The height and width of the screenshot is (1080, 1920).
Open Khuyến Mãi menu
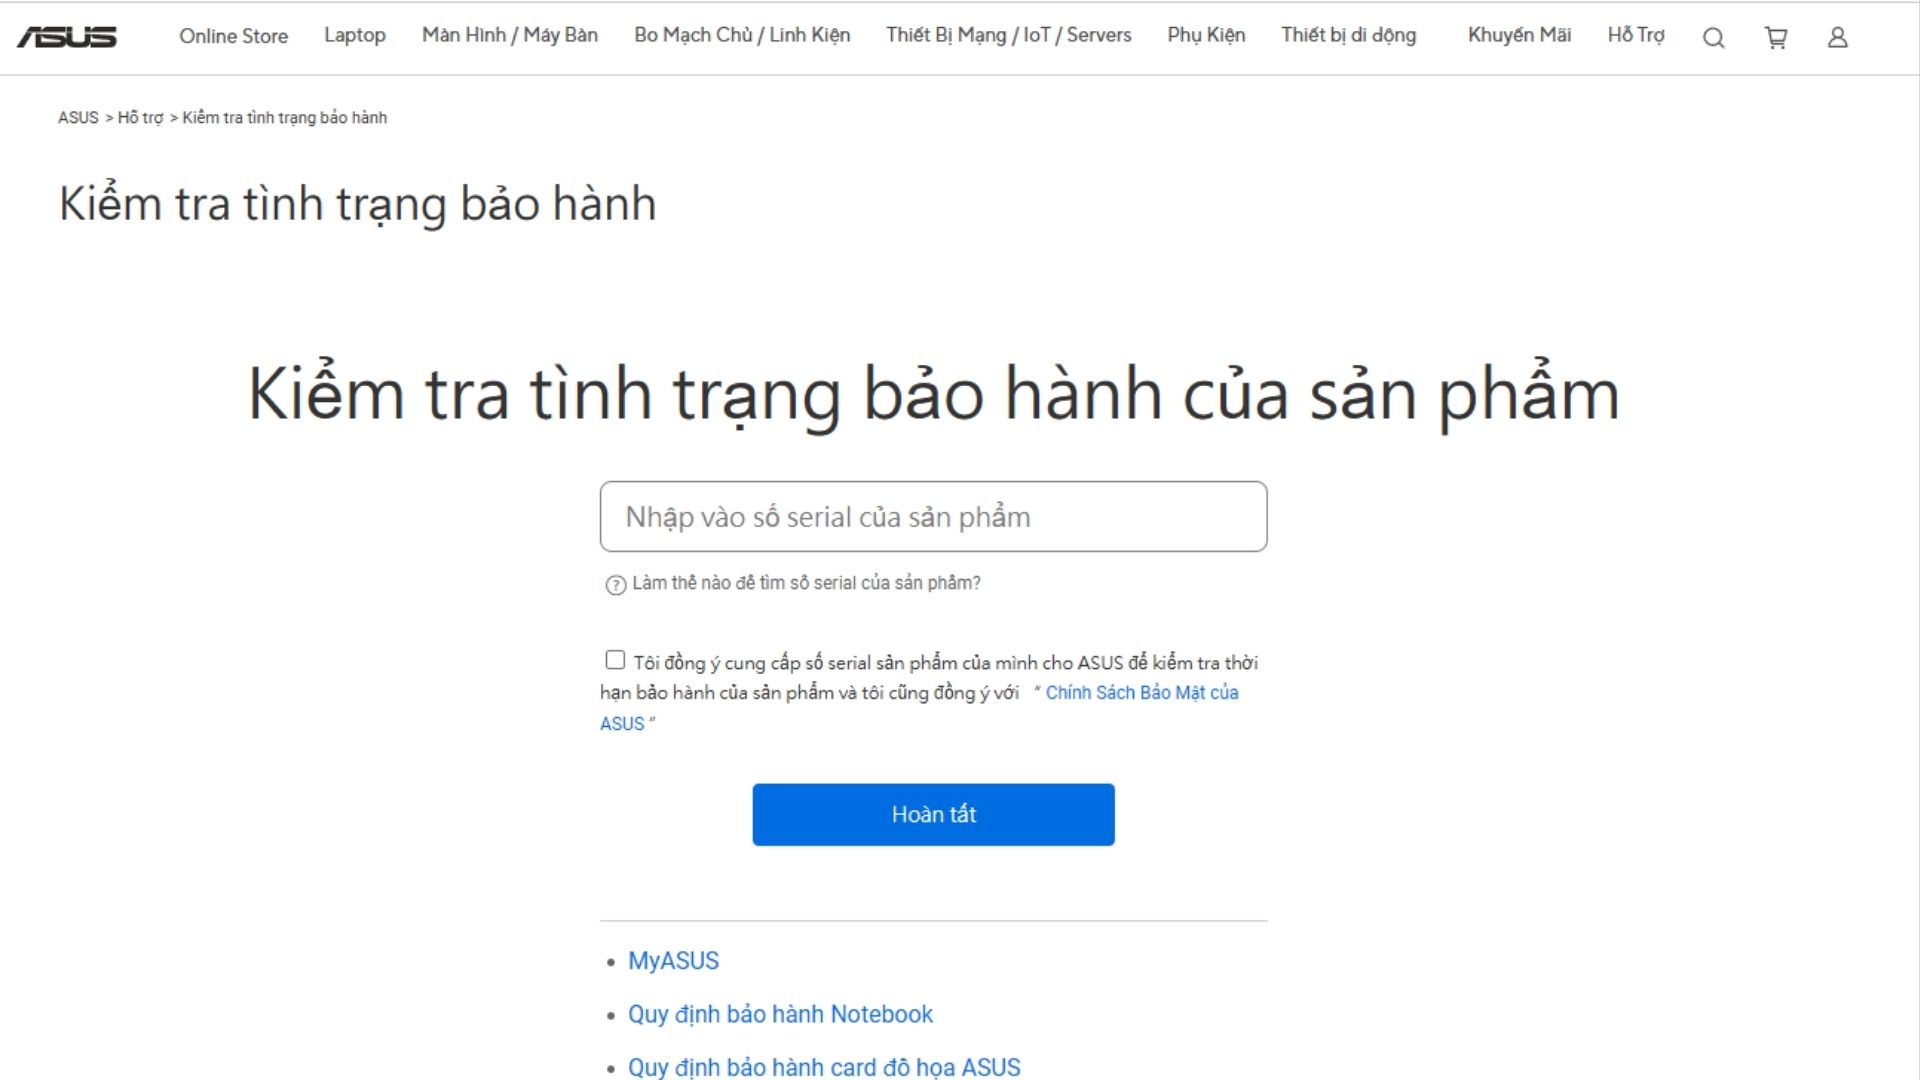coord(1520,35)
